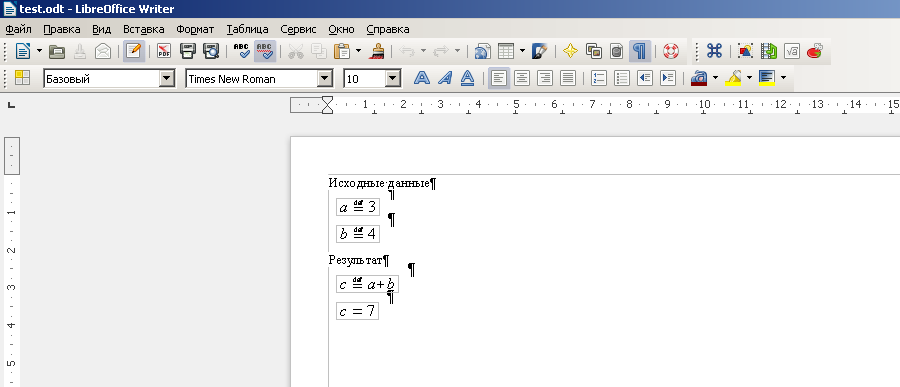Select justified paragraph alignment
Image resolution: width=900 pixels, height=387 pixels.
tap(567, 78)
